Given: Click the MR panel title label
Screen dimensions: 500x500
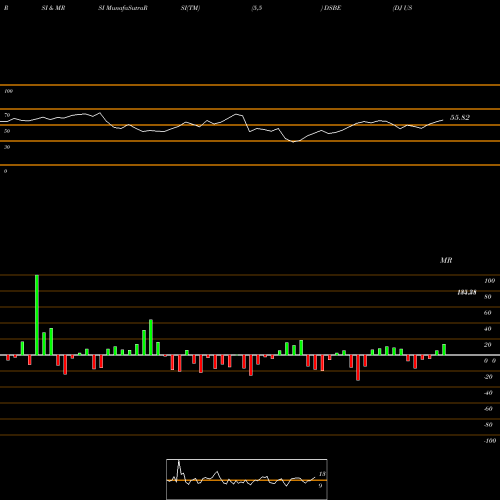Looking at the screenshot, I should 446,260.
